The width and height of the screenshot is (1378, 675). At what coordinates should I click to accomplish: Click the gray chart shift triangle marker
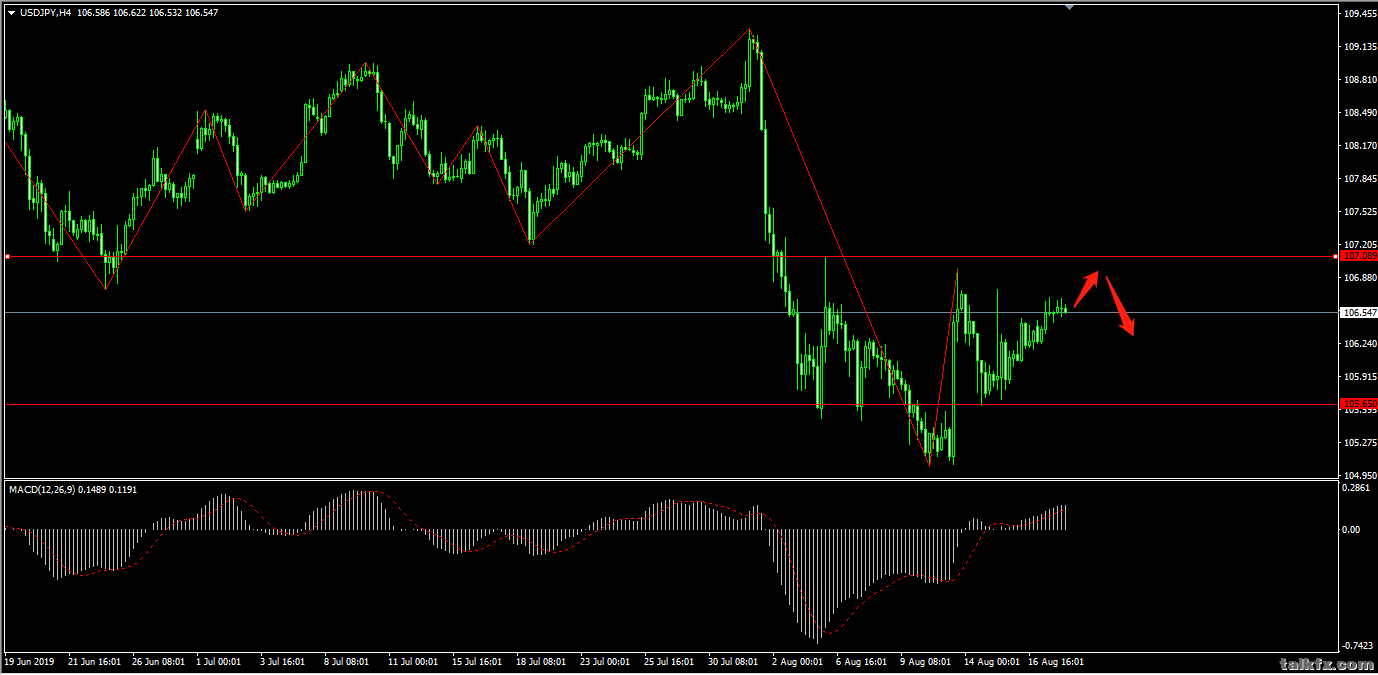point(1070,7)
